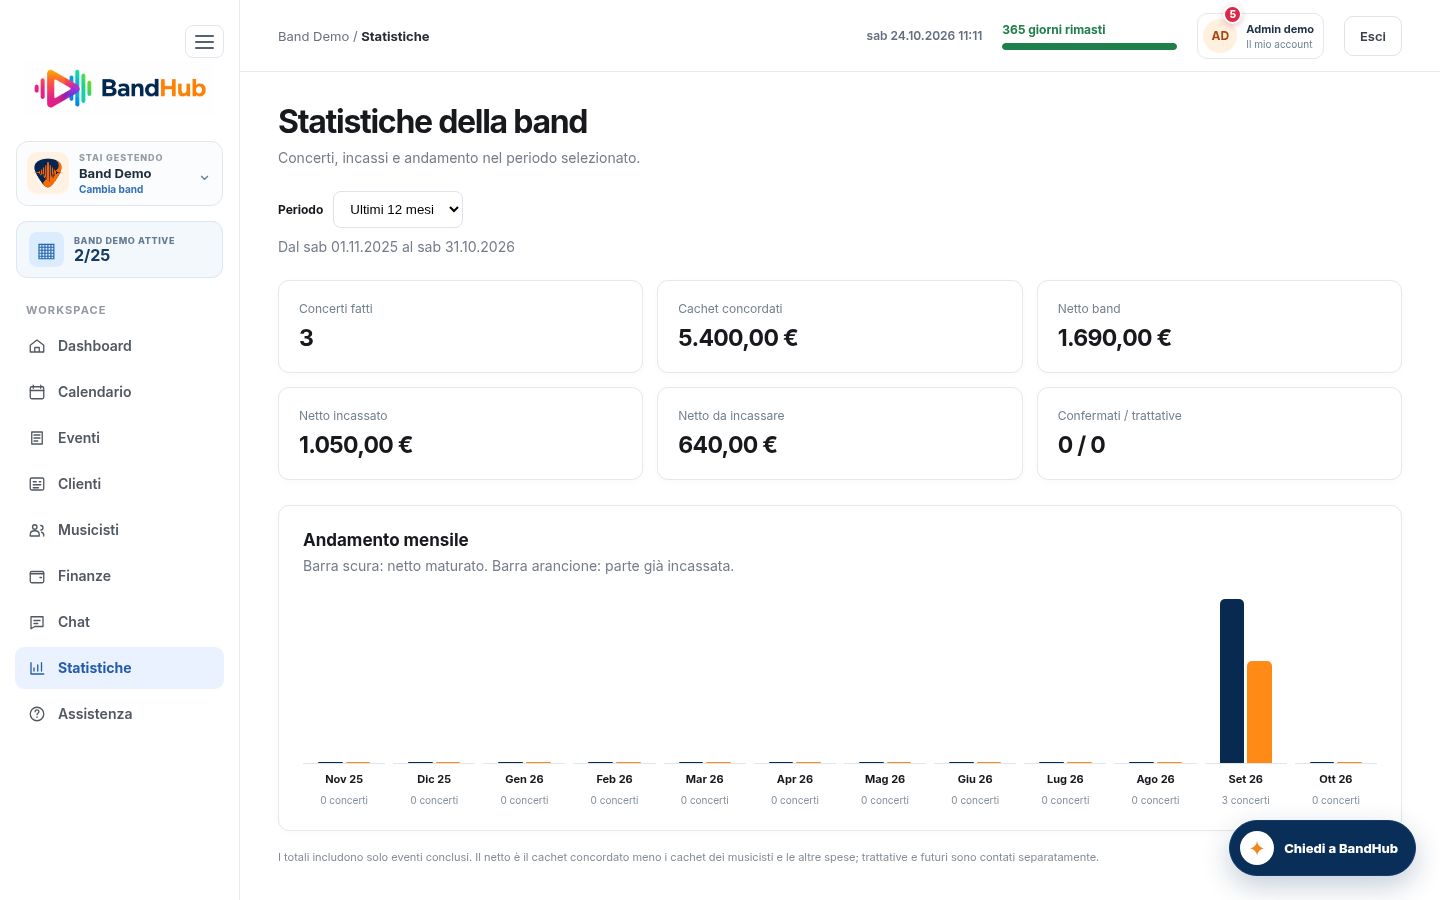Click the Finanze wallet icon
This screenshot has width=1440, height=900.
click(37, 576)
